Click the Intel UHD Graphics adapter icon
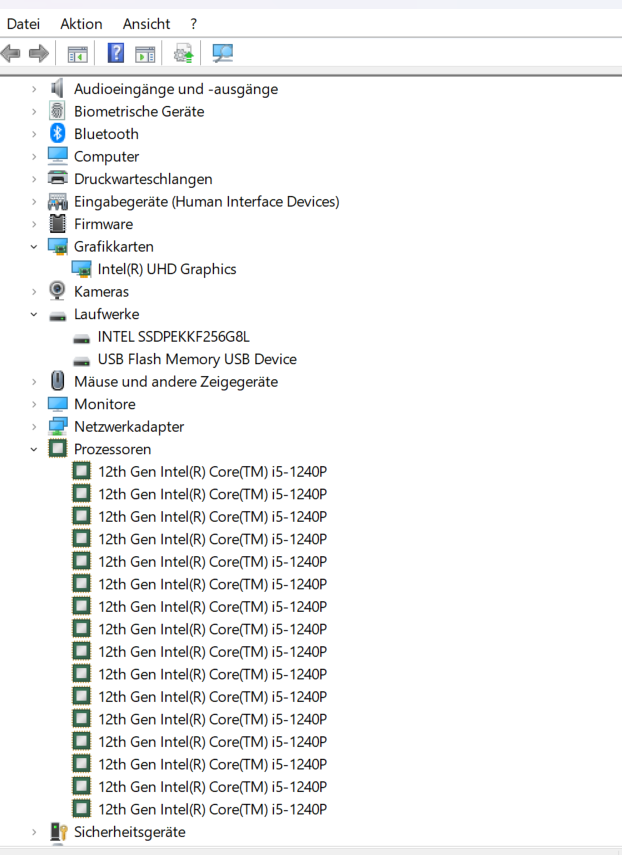622x855 pixels. point(81,269)
